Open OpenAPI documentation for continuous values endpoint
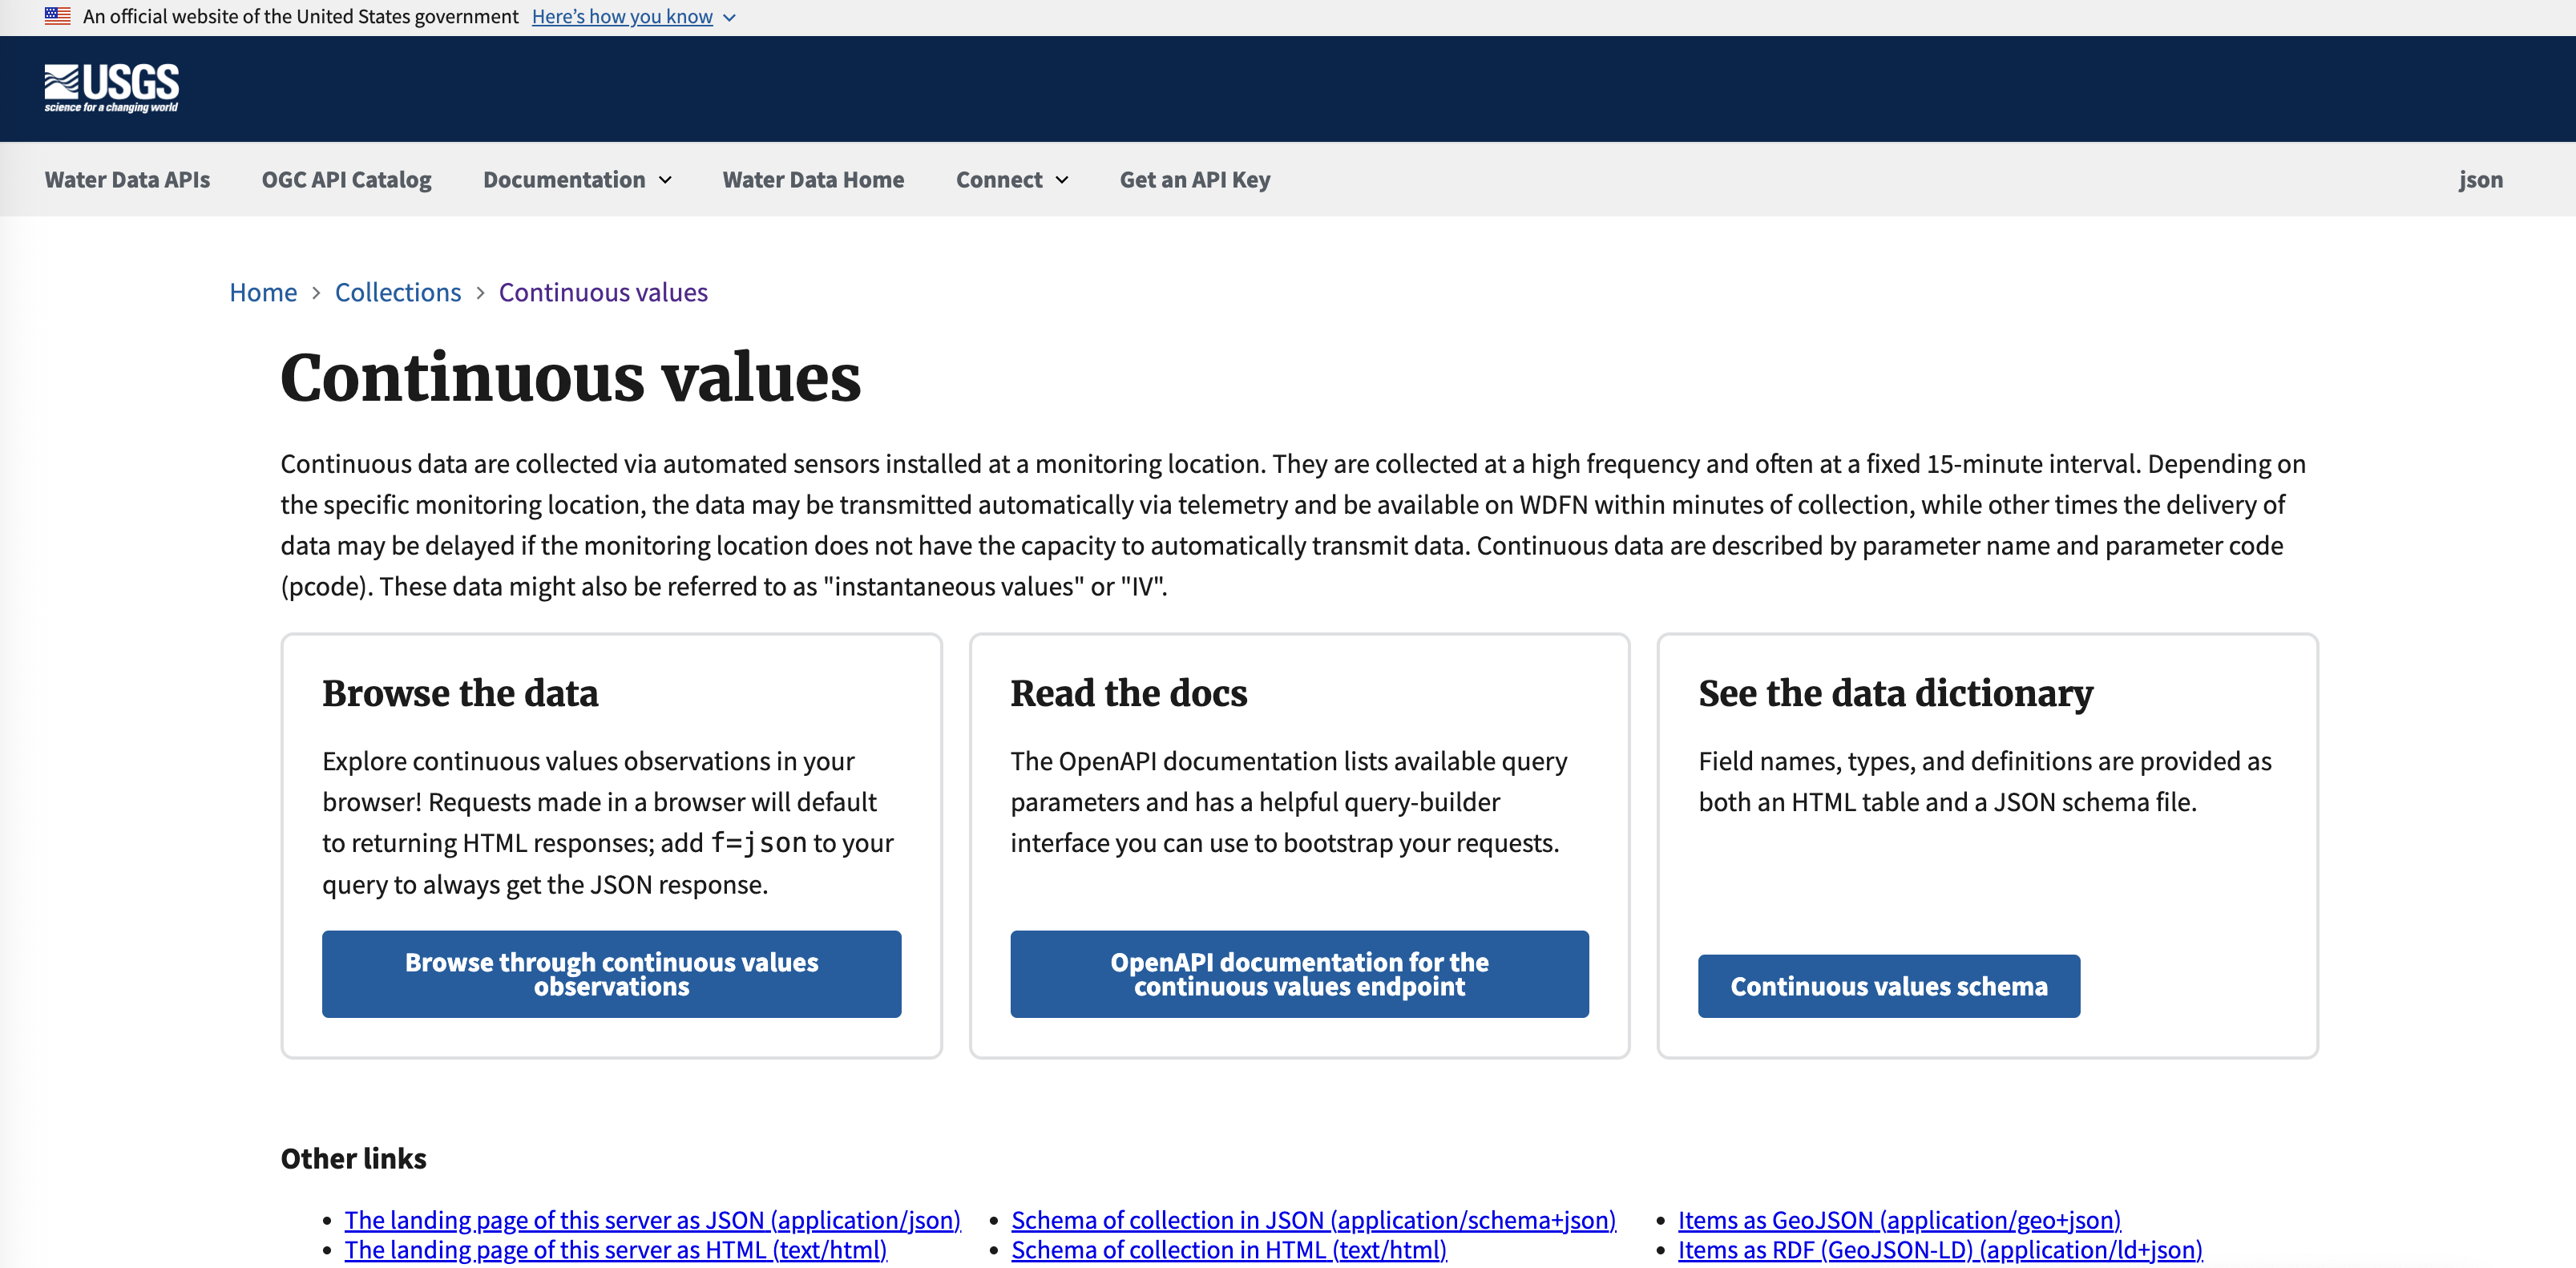The width and height of the screenshot is (2576, 1268). point(1299,973)
